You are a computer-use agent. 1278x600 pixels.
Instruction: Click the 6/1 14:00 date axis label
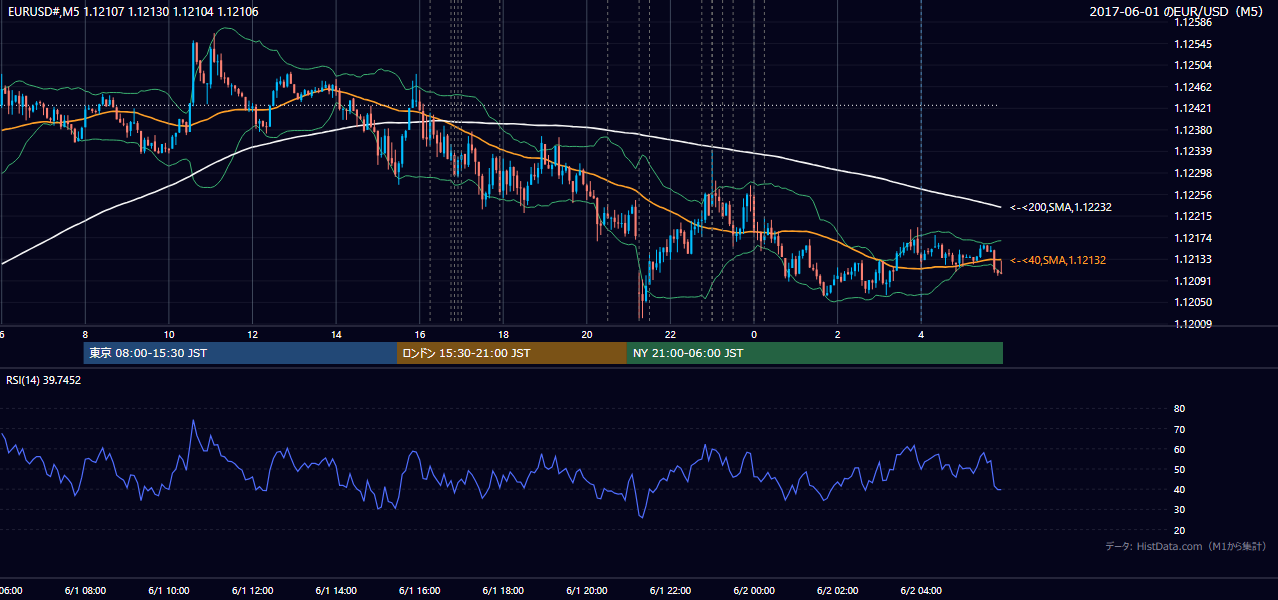336,591
